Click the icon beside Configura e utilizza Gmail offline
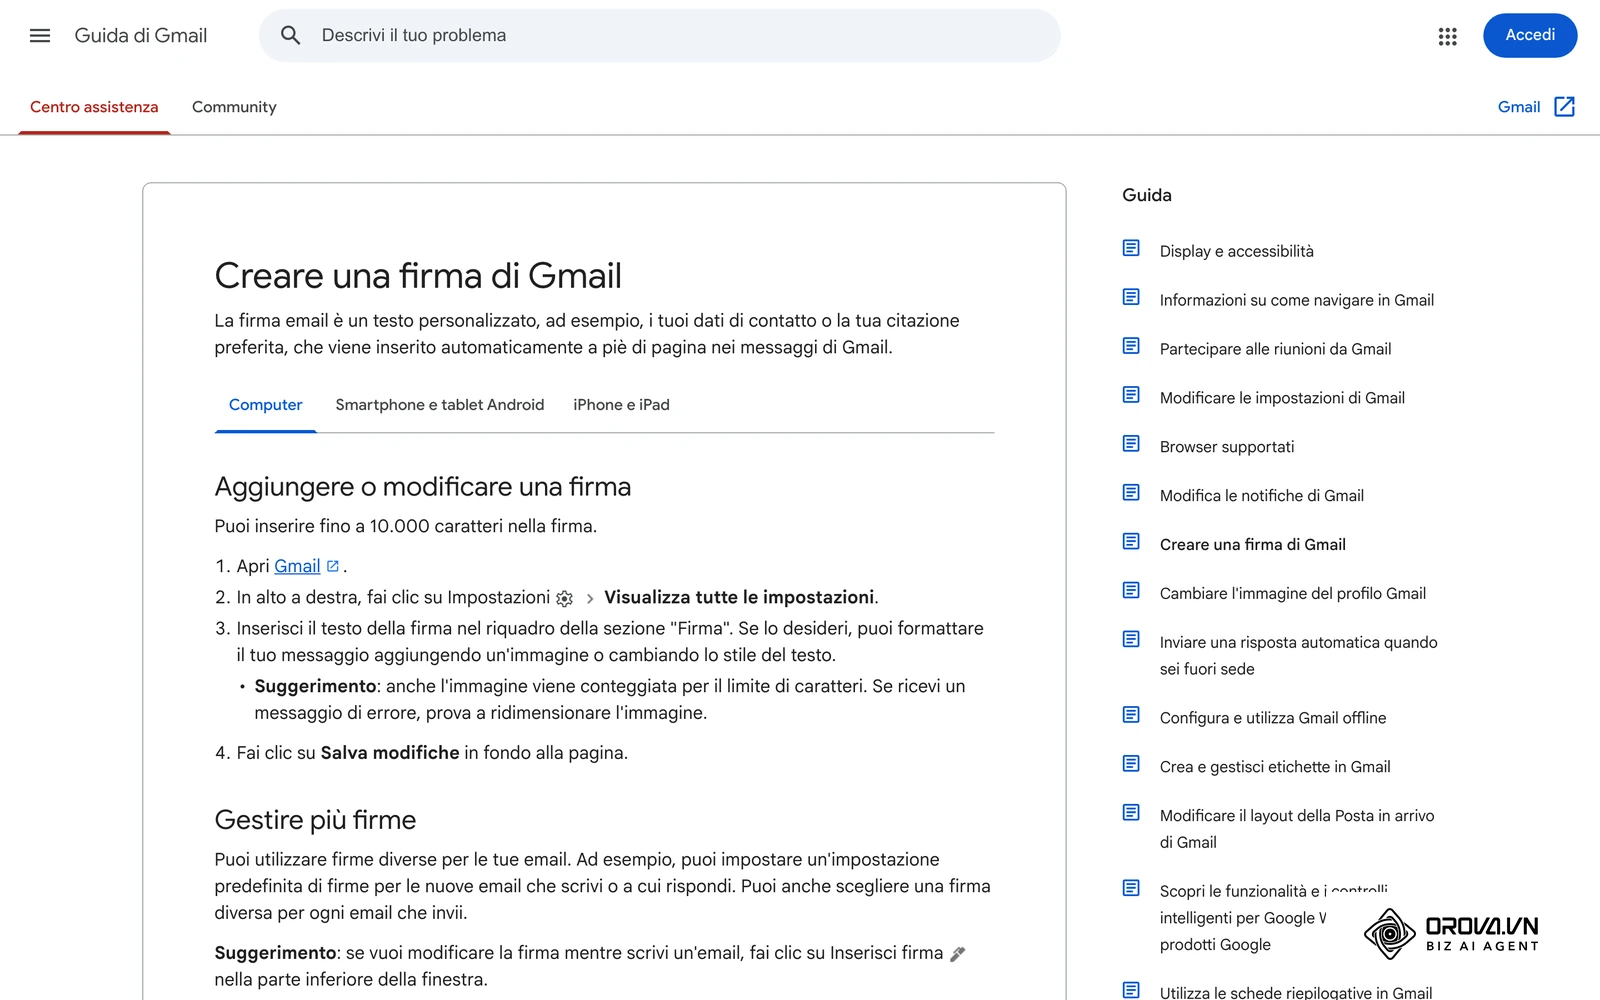This screenshot has height=1000, width=1600. [1131, 715]
